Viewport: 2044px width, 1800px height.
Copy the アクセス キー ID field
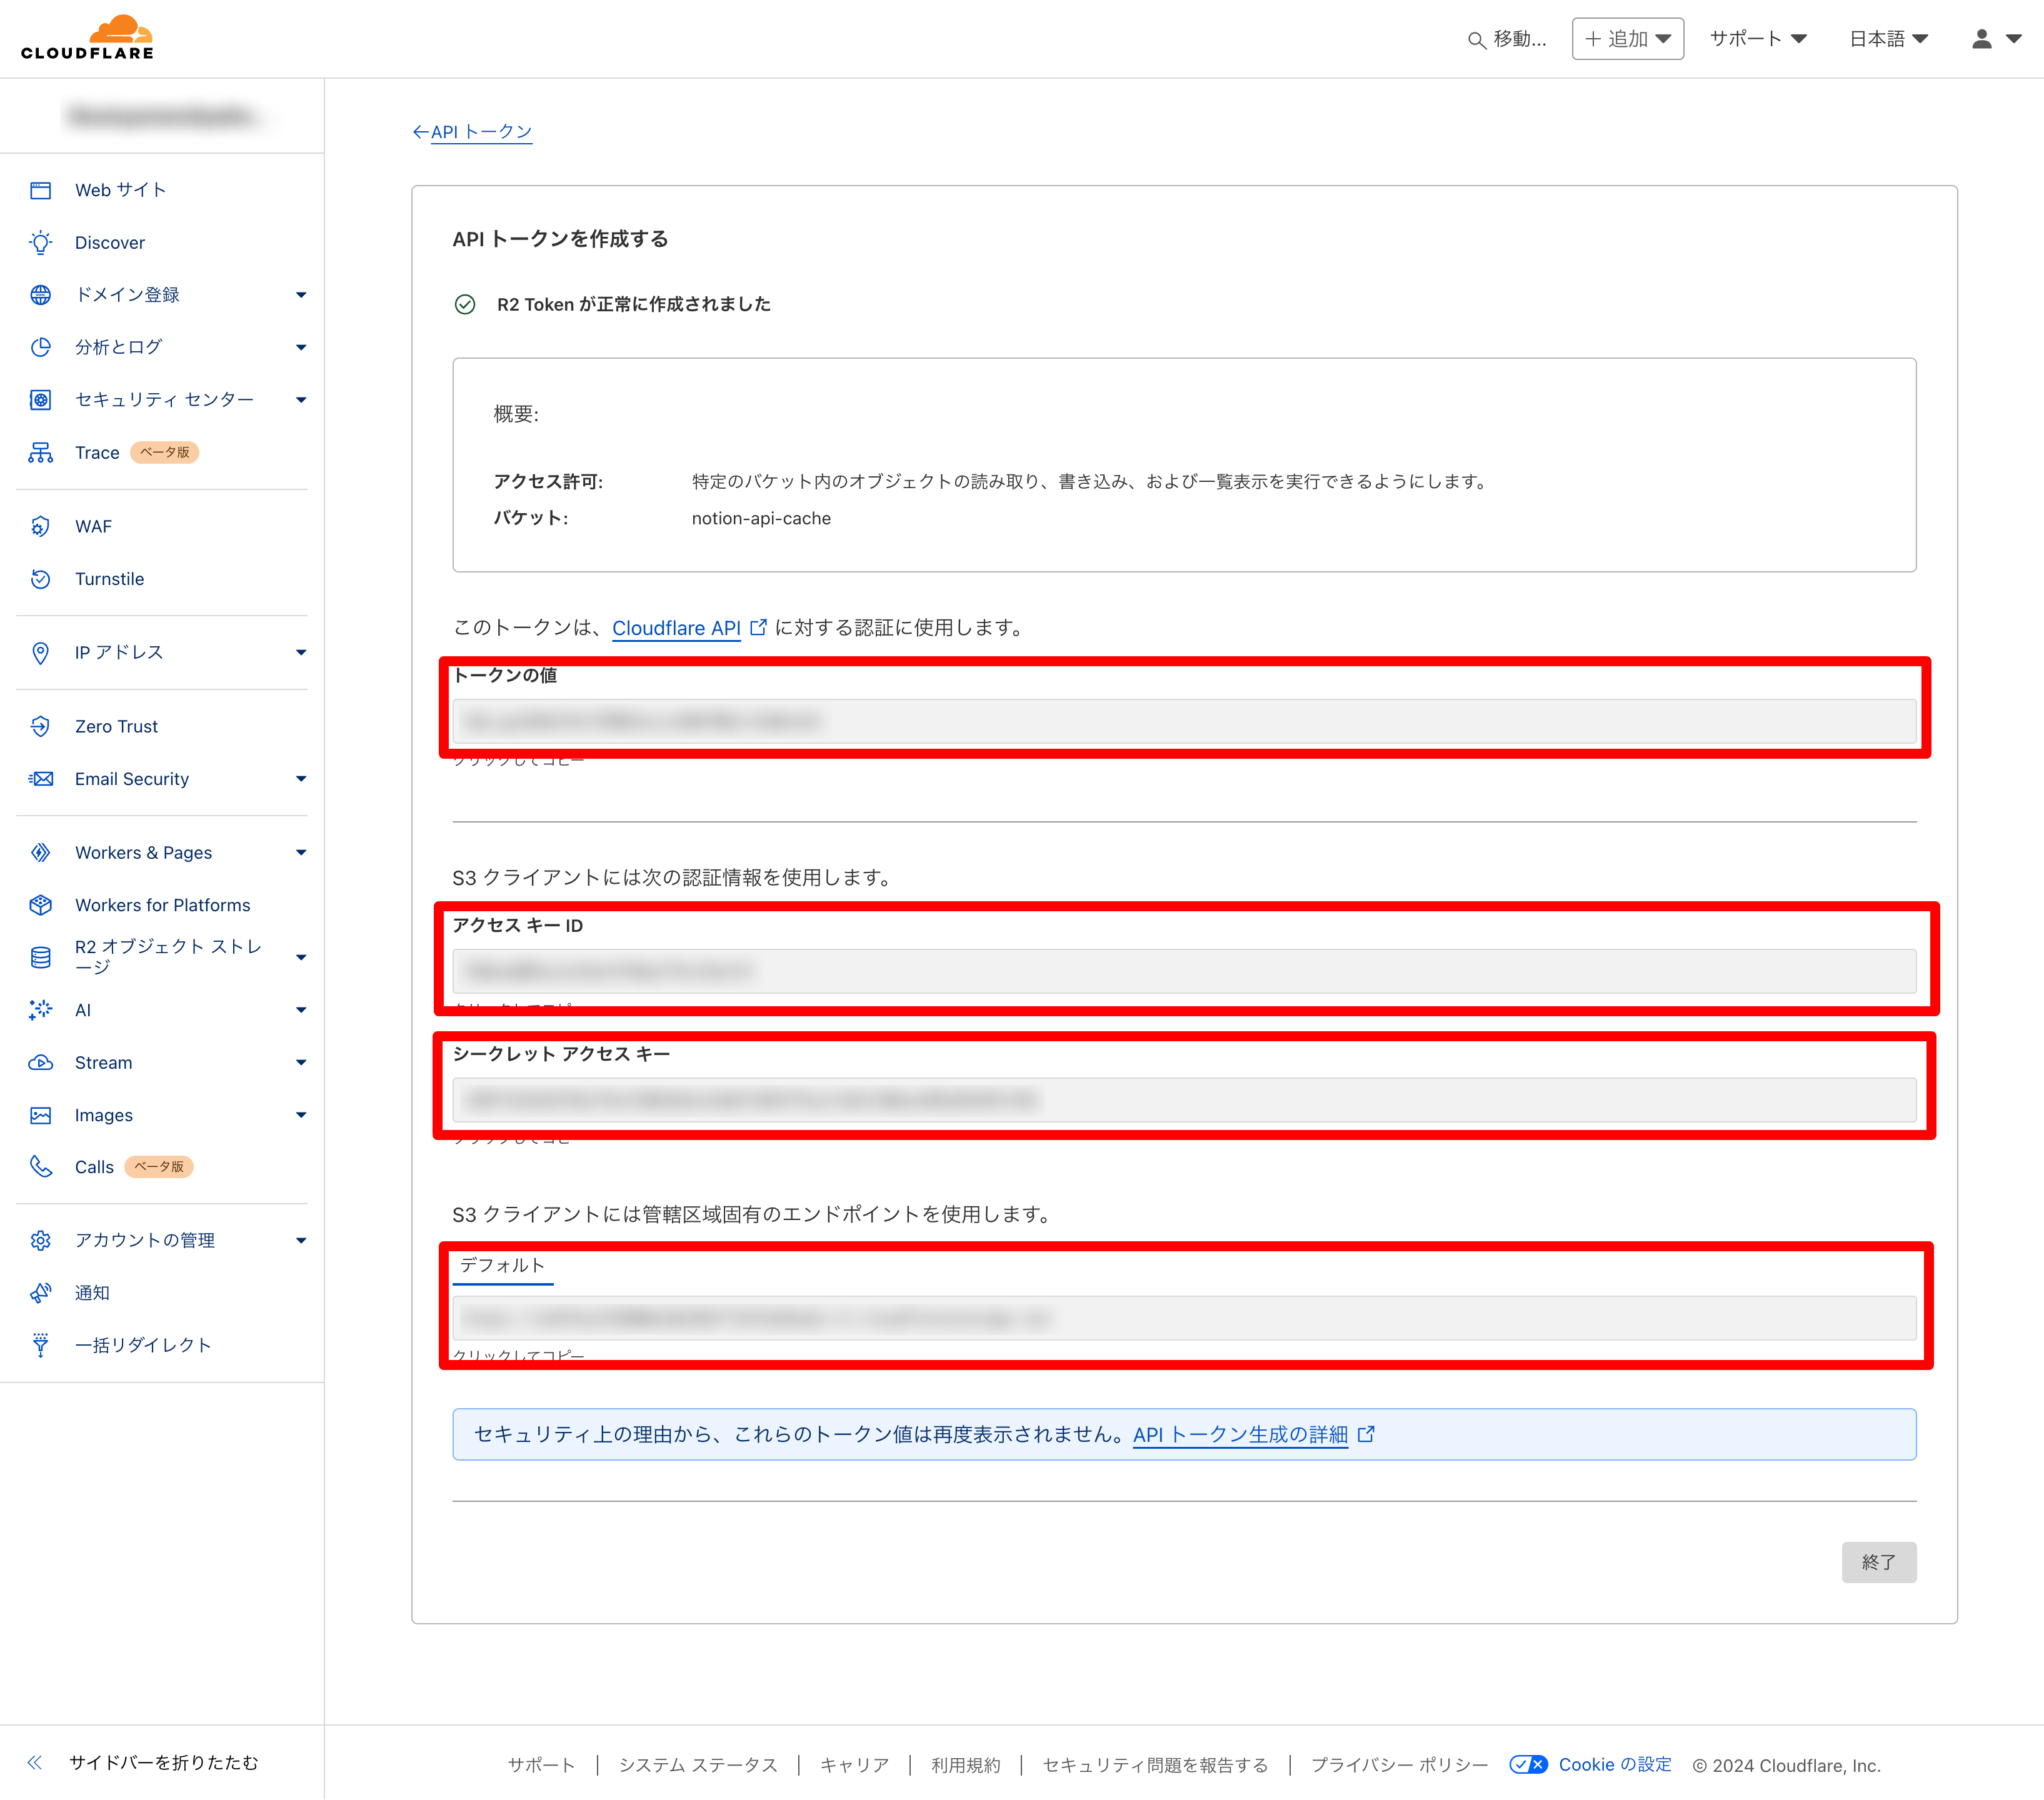tap(1184, 971)
